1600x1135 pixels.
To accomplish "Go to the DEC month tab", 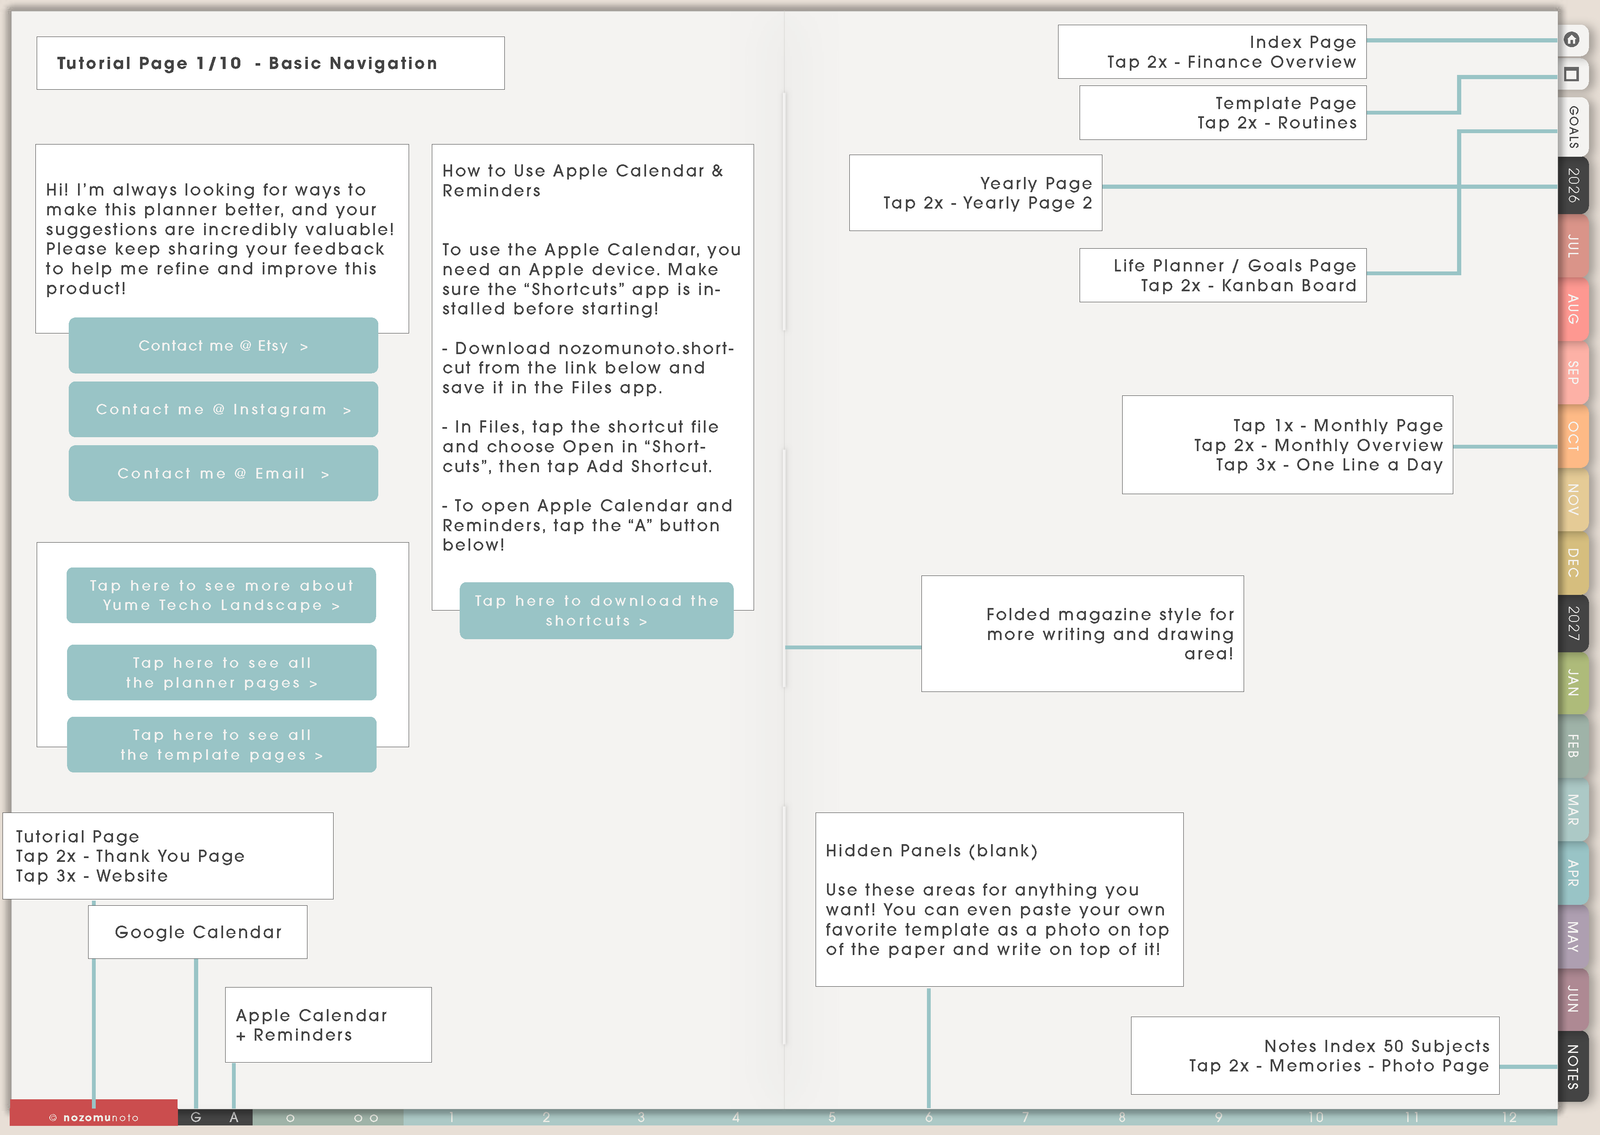I will (1573, 562).
